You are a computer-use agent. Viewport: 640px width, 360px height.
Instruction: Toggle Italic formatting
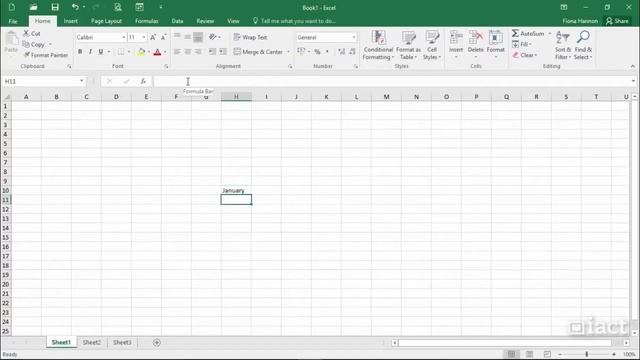click(90, 52)
